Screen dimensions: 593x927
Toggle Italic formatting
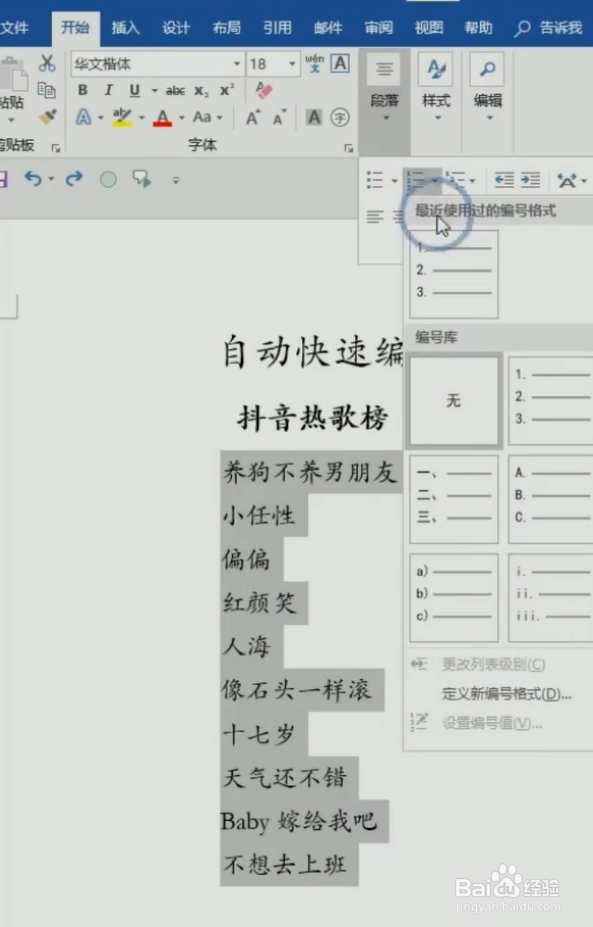108,90
